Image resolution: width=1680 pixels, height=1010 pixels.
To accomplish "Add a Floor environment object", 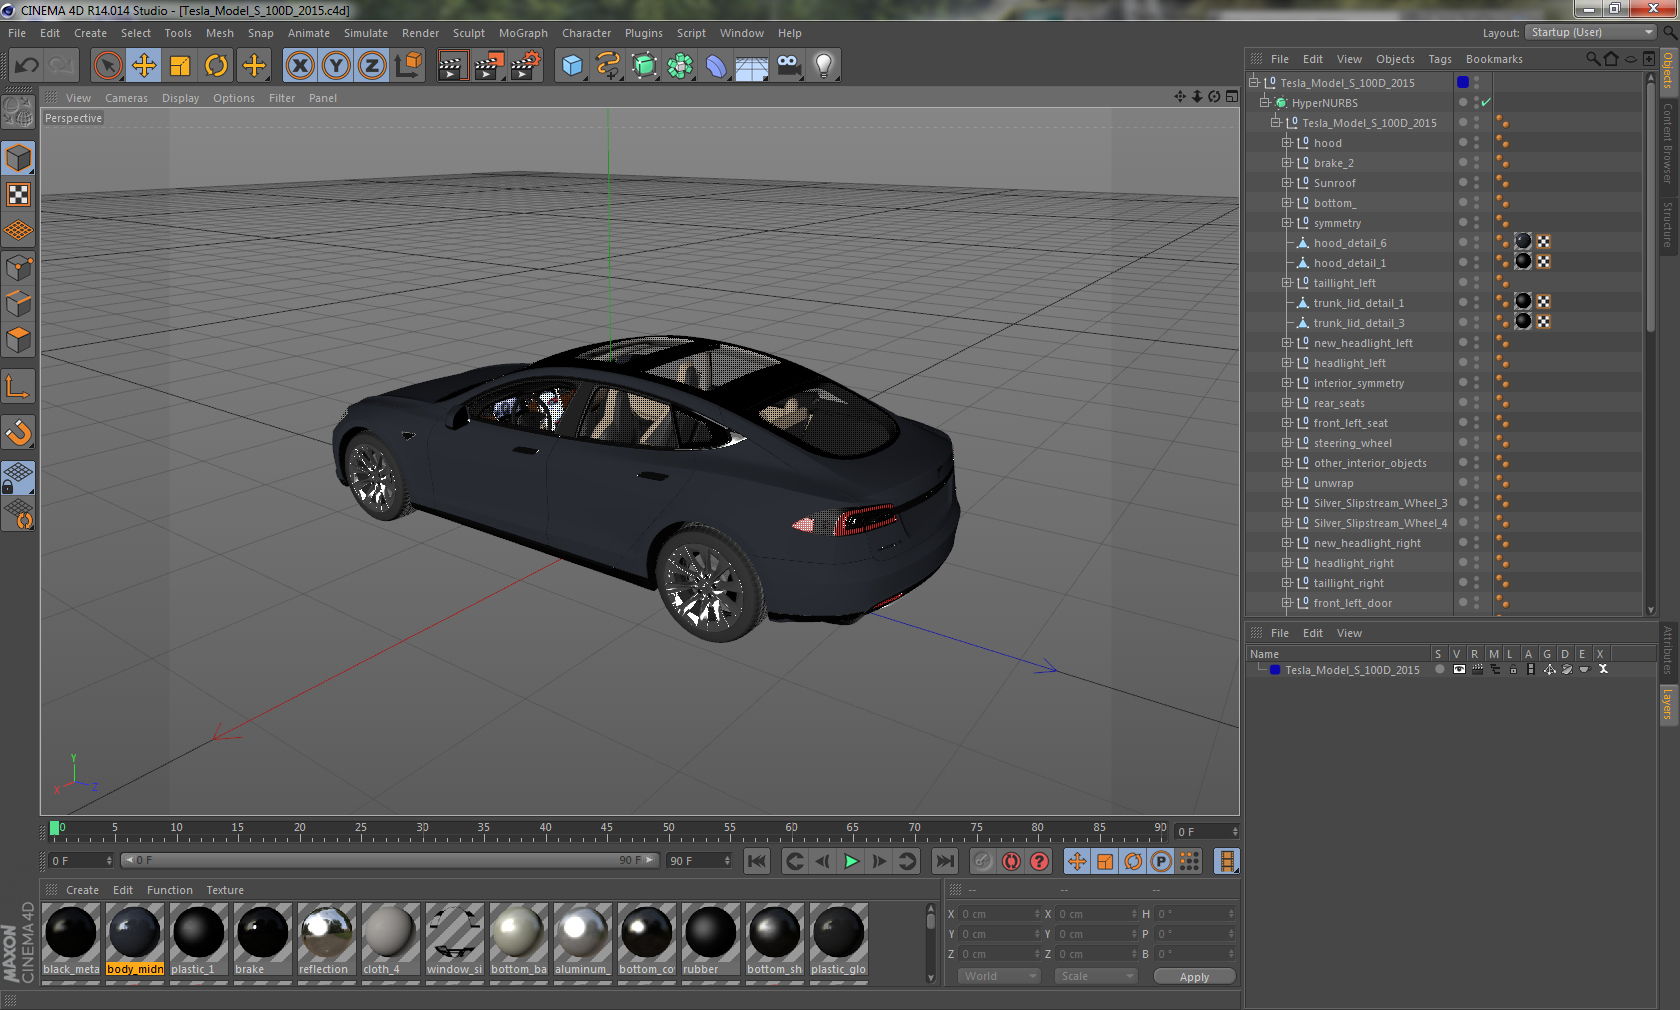I will [x=752, y=66].
